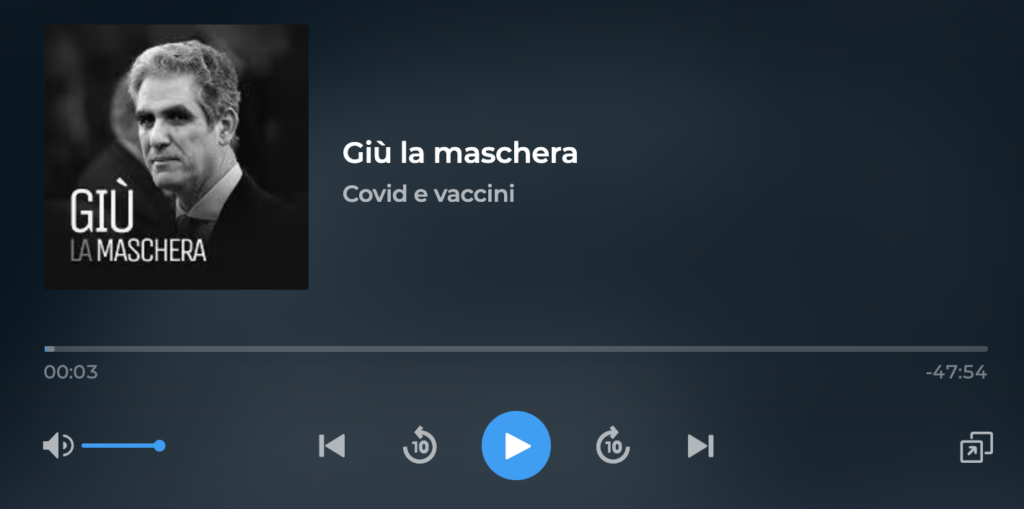Viewport: 1024px width, 509px height.
Task: Click the man's face in the cover image
Action: pos(171,124)
